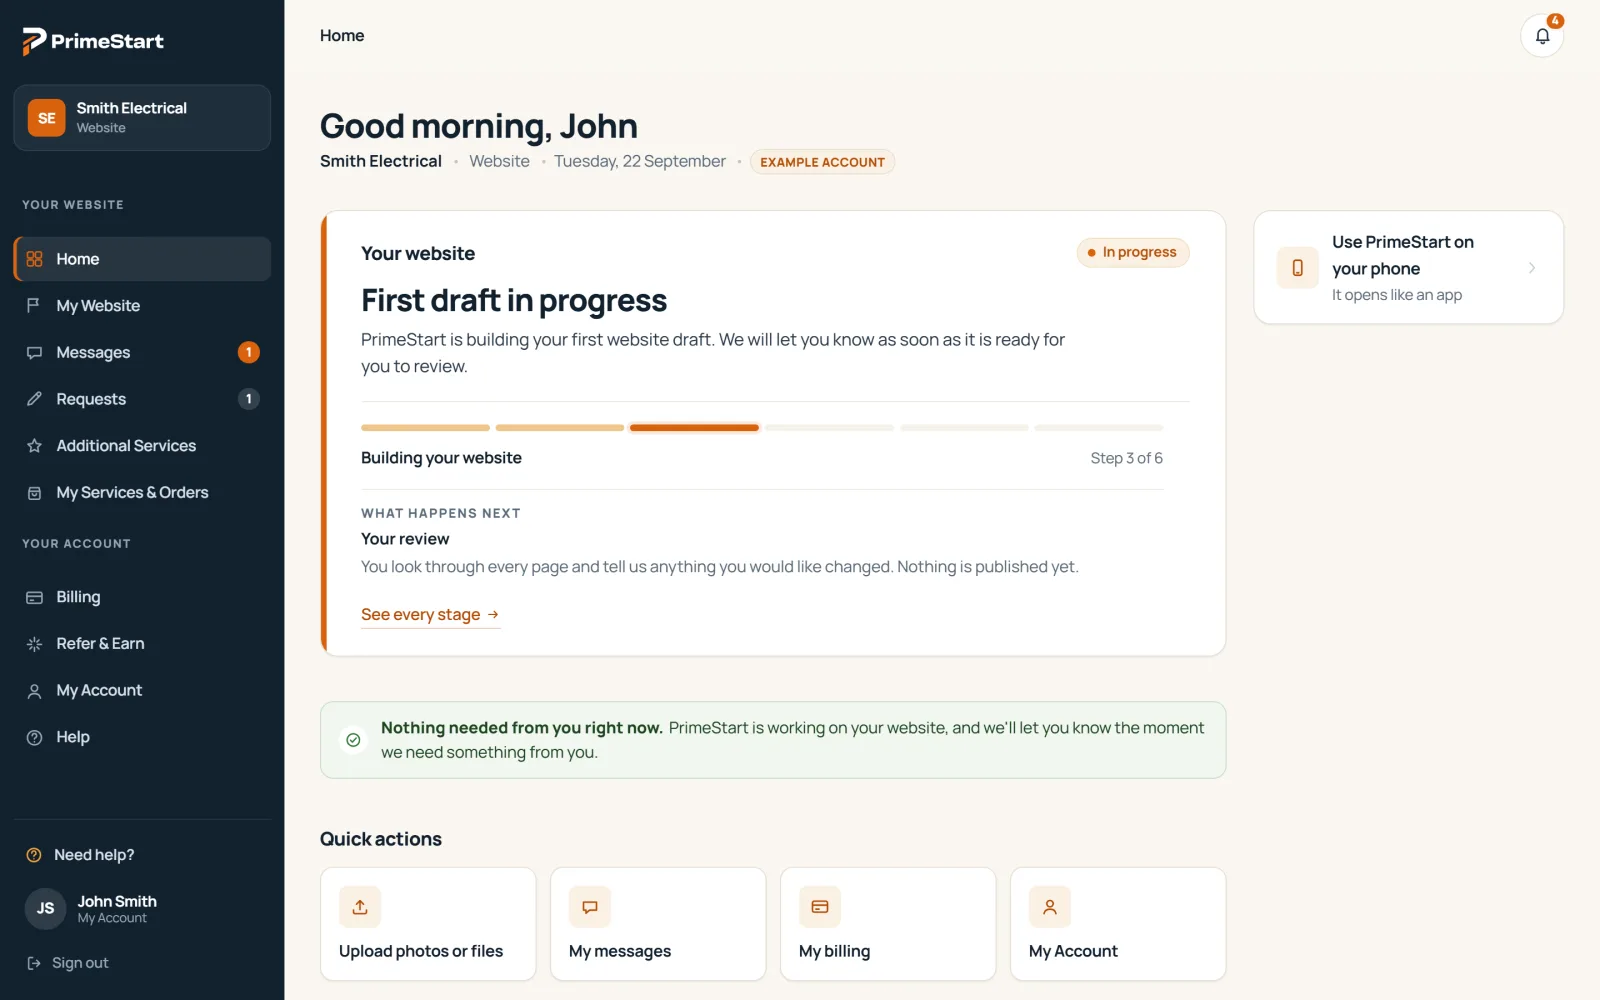This screenshot has height=1000, width=1600.
Task: Open Refer & Earn page
Action: coord(142,644)
